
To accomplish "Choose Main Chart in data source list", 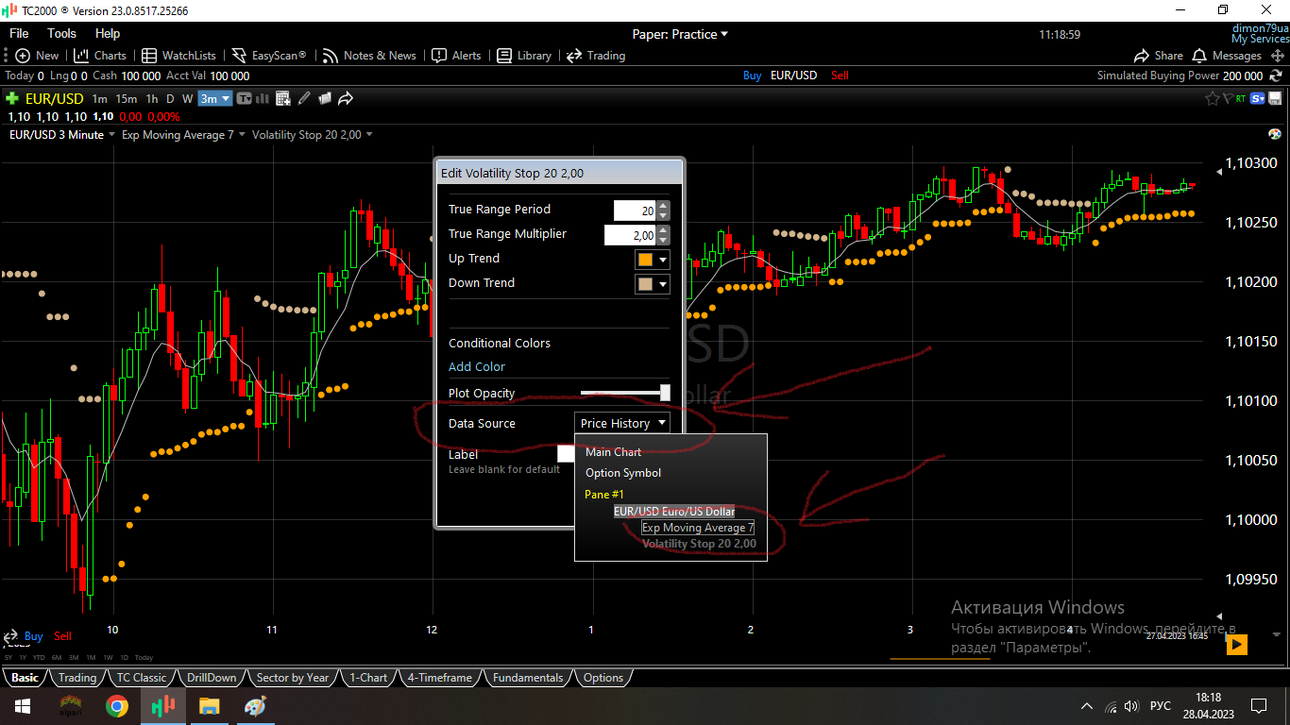I will click(x=613, y=452).
